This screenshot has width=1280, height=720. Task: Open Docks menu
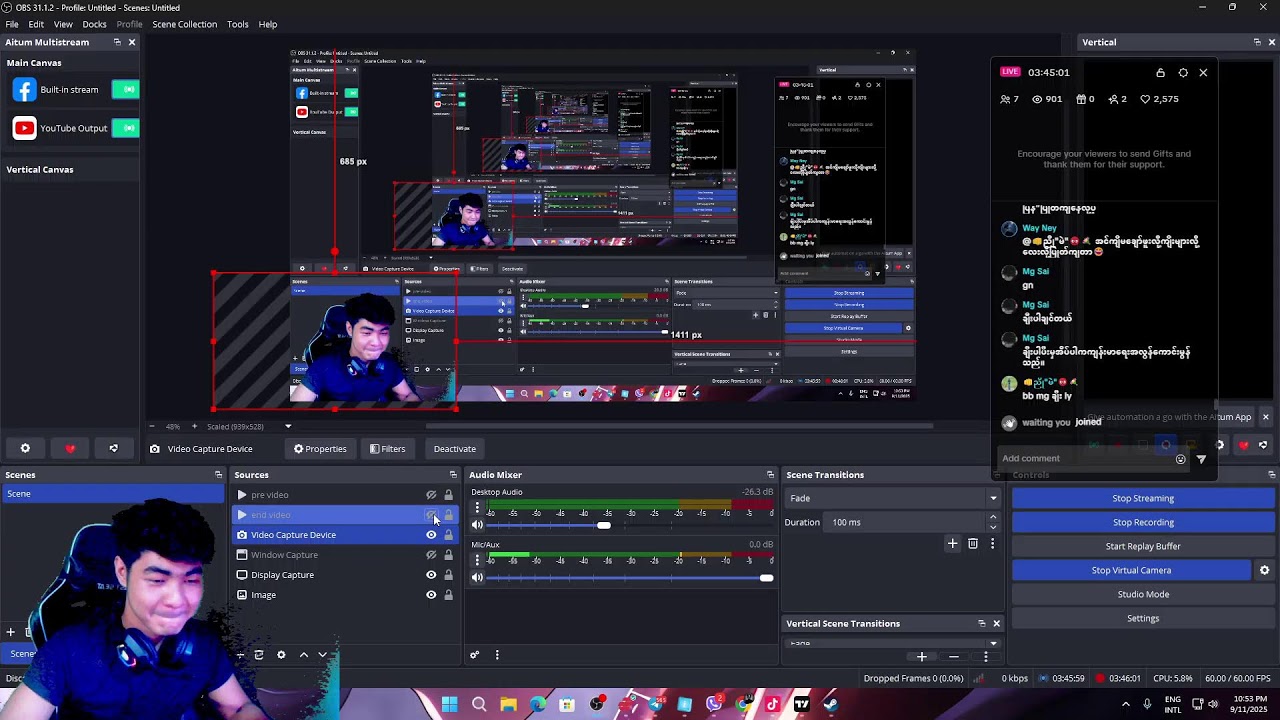coord(94,24)
